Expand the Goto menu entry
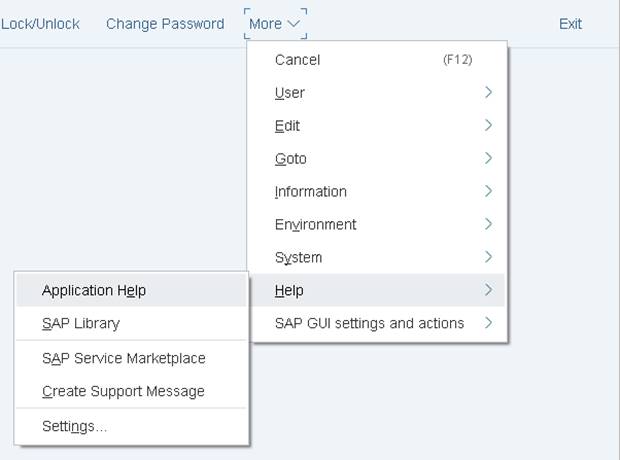Image resolution: width=620 pixels, height=460 pixels. click(x=291, y=159)
